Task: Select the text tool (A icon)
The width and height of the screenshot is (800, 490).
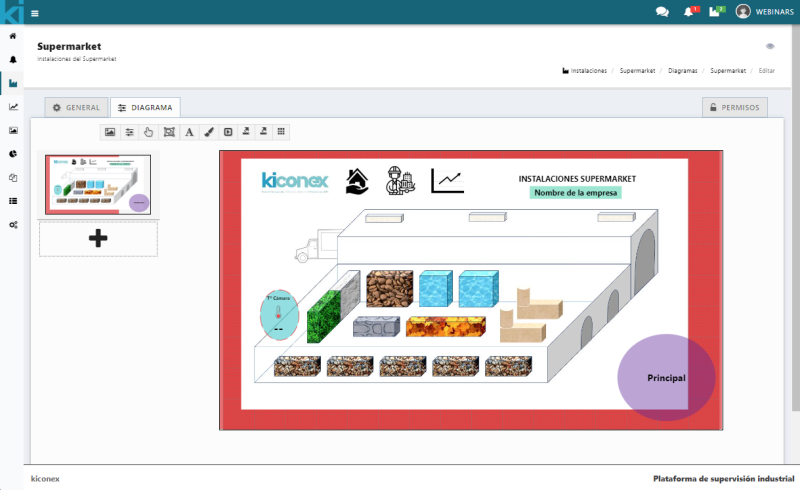Action: point(189,132)
